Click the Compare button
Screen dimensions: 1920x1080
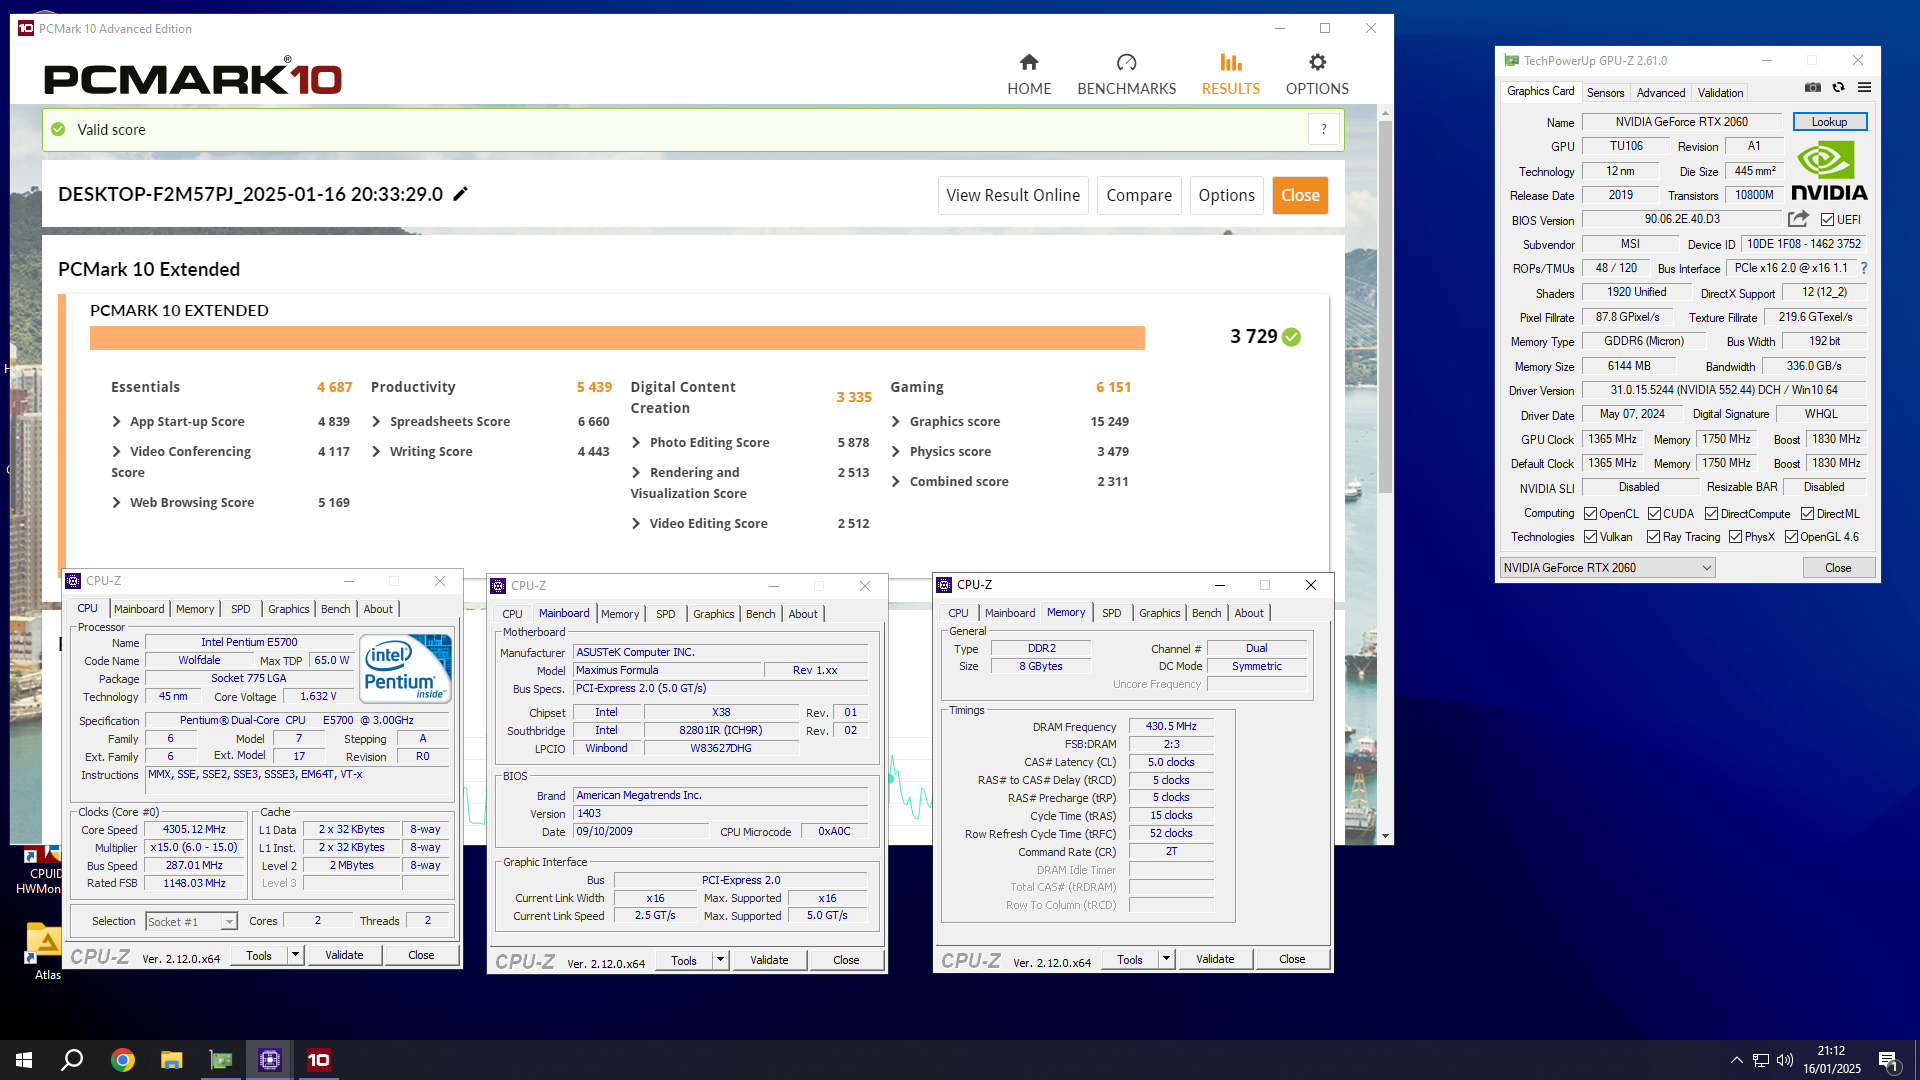coord(1139,195)
